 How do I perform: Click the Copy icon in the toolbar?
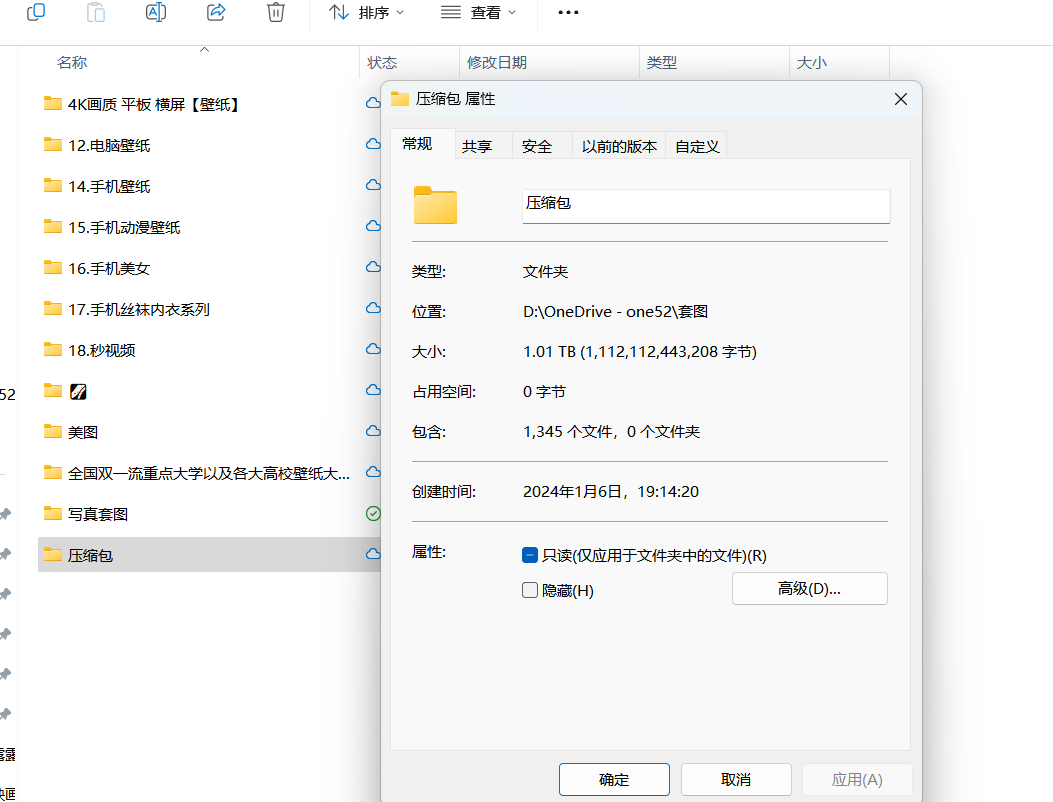(36, 13)
